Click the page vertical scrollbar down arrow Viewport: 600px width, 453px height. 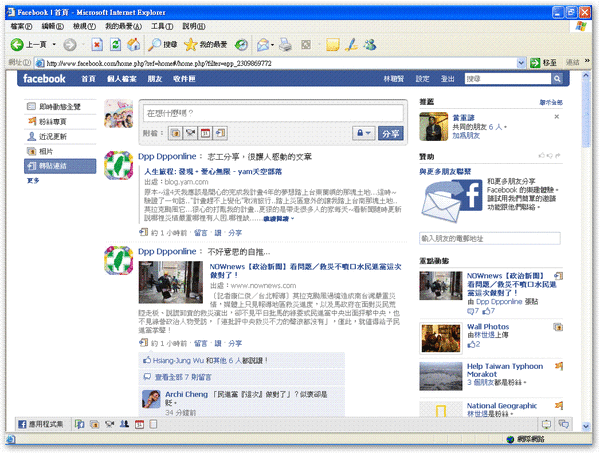click(x=586, y=426)
